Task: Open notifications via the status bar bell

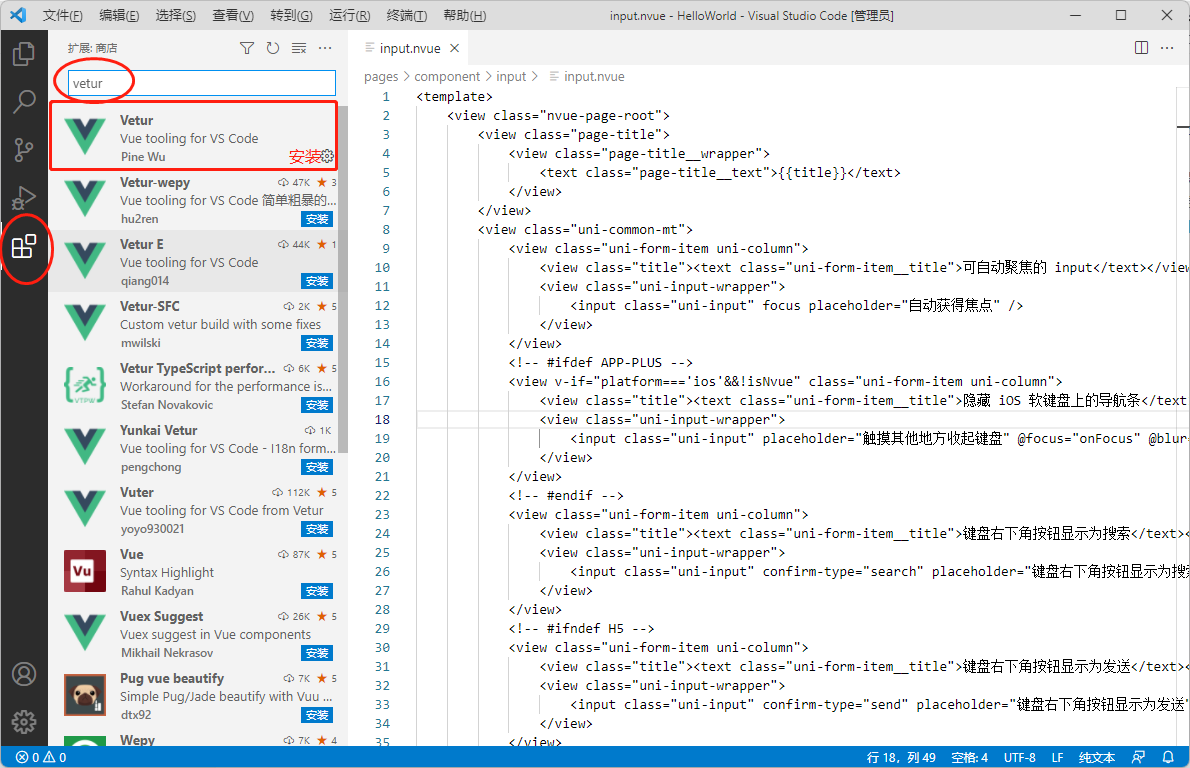Action: (1166, 757)
